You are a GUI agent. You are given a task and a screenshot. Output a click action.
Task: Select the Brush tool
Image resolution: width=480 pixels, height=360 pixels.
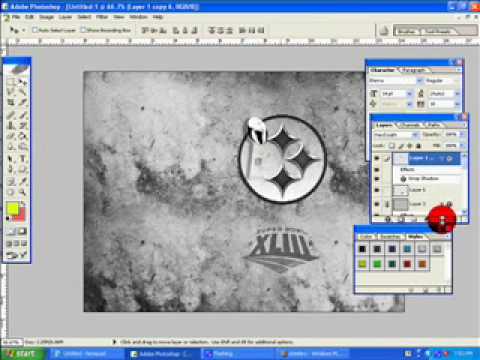[x=22, y=115]
